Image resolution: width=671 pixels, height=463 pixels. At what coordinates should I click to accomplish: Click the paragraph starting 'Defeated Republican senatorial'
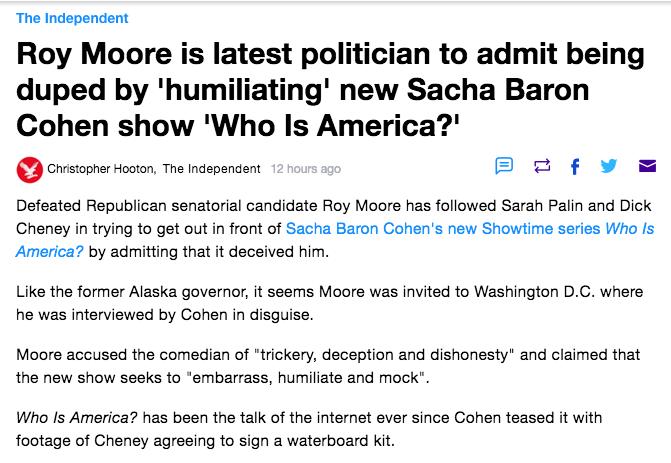point(335,229)
